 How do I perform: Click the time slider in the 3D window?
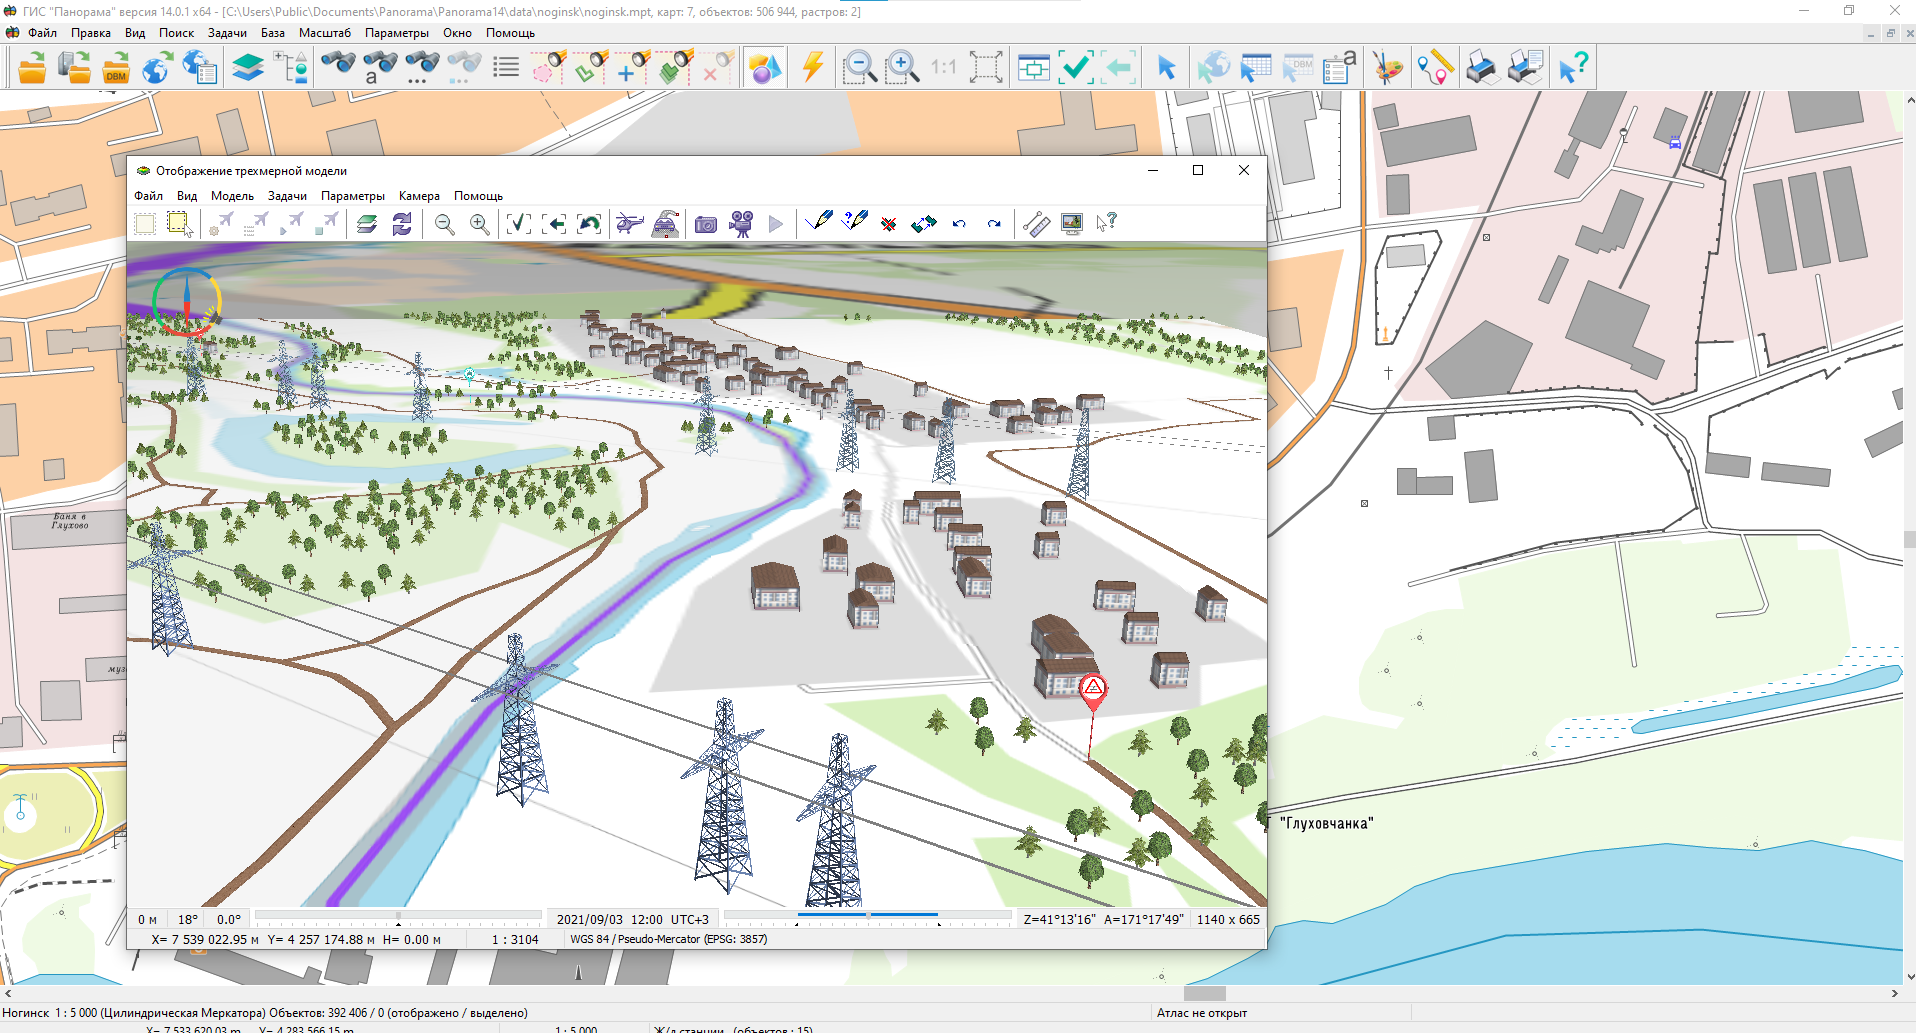point(867,914)
